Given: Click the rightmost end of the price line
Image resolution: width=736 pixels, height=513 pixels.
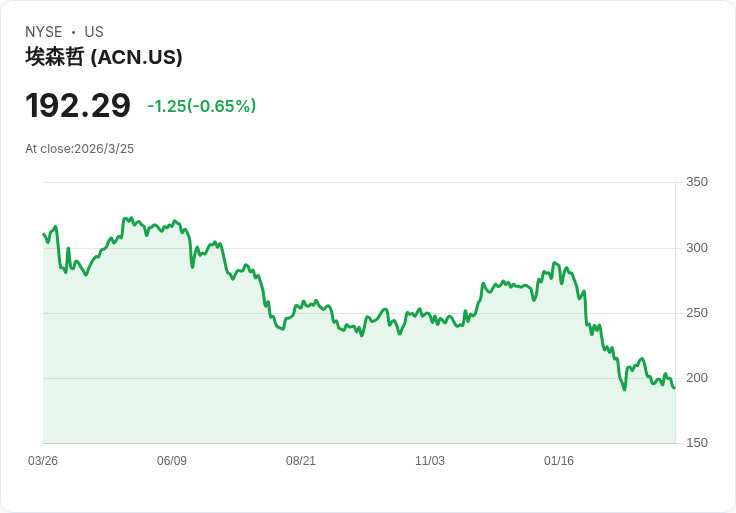Looking at the screenshot, I should [x=674, y=387].
